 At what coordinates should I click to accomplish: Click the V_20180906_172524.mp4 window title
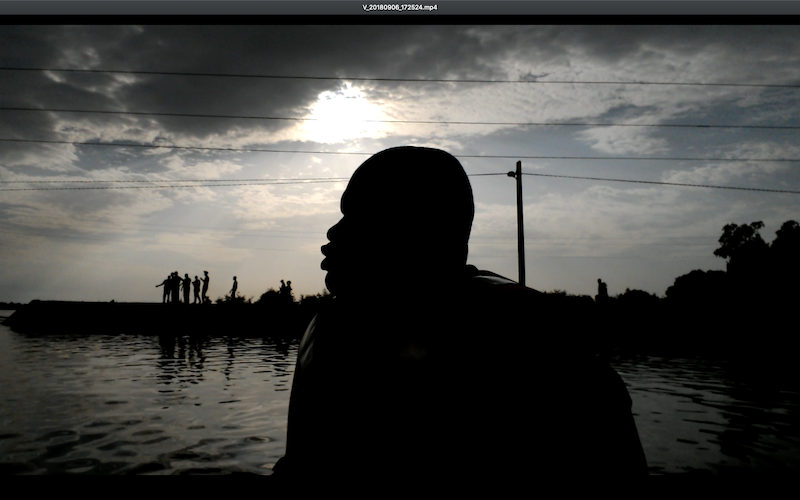pos(399,7)
